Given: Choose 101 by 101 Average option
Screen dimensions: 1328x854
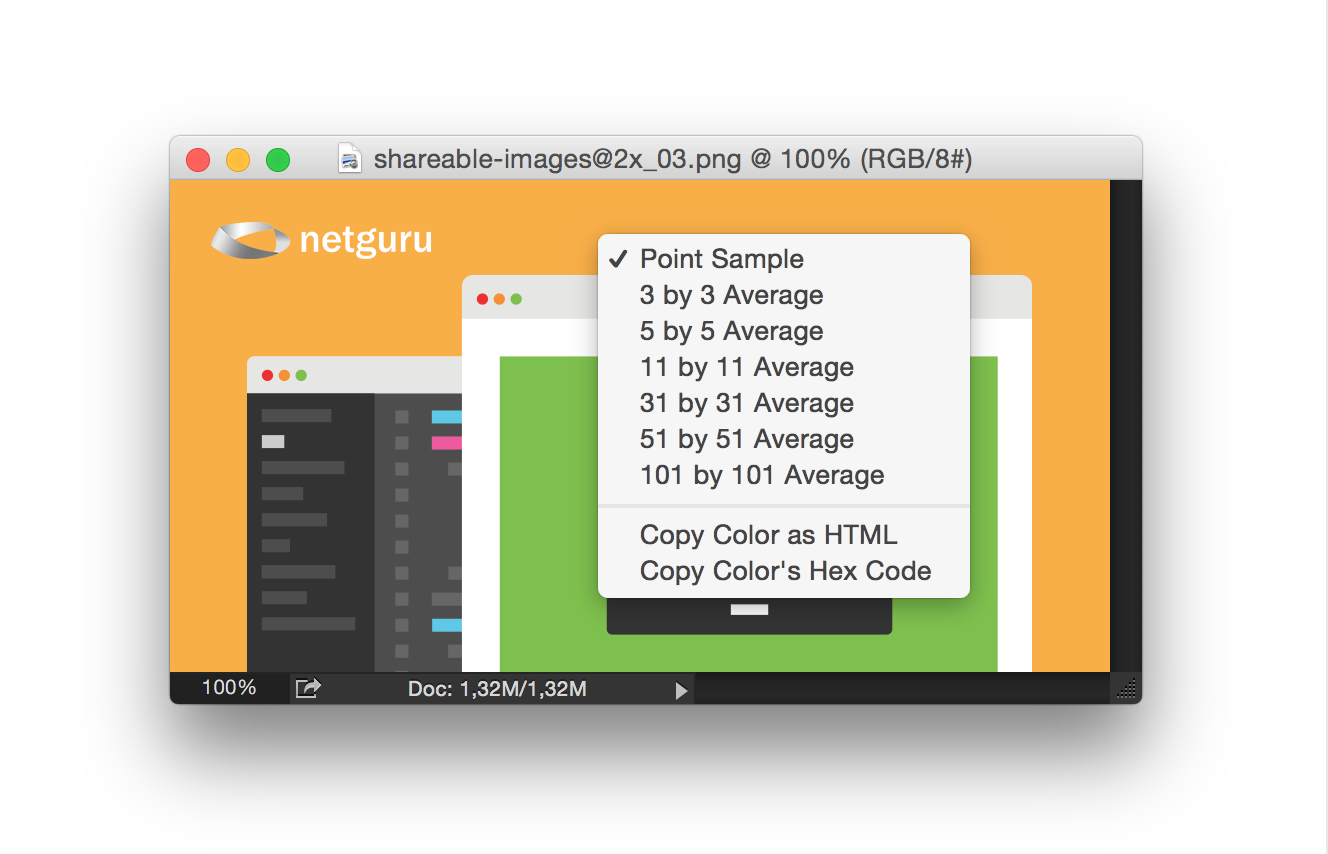Looking at the screenshot, I should pos(761,475).
